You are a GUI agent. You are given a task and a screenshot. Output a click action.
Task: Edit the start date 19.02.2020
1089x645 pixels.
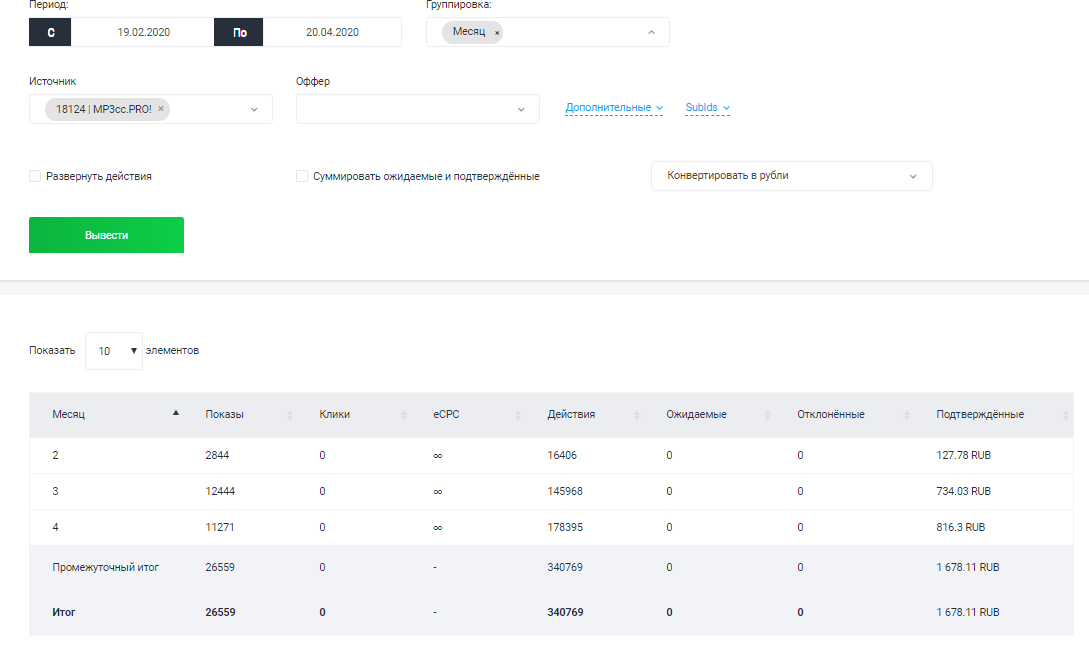coord(143,32)
